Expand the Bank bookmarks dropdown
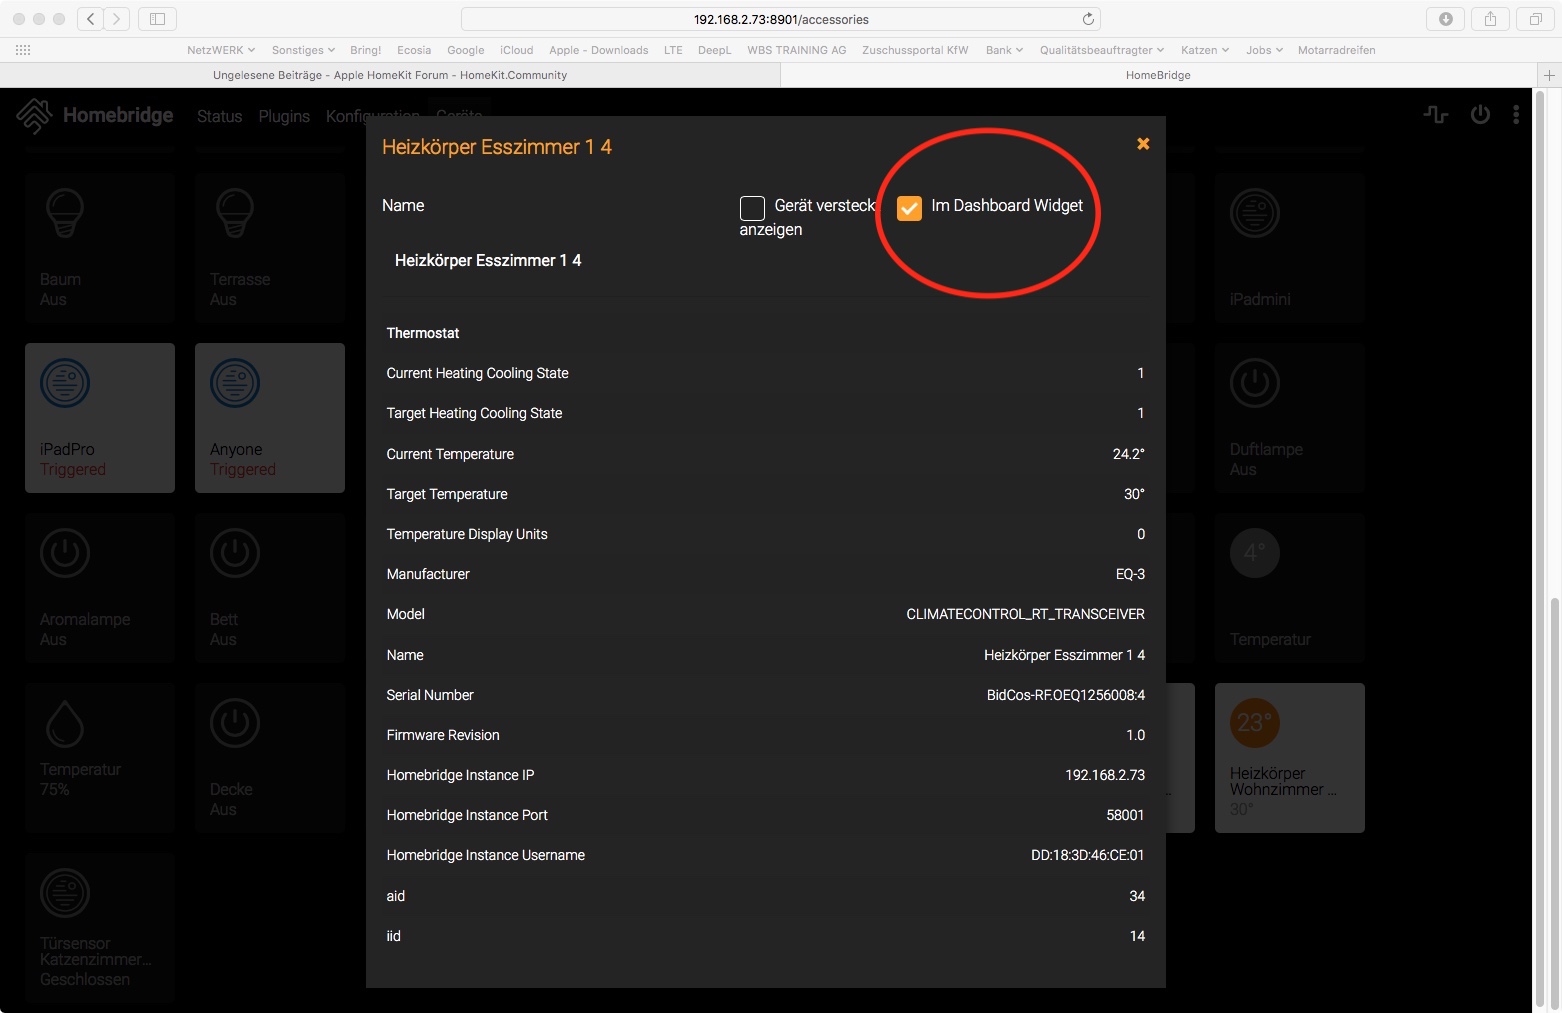Image resolution: width=1562 pixels, height=1013 pixels. (x=1004, y=50)
